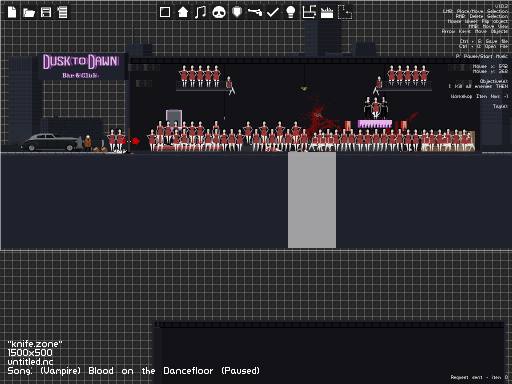Image resolution: width=512 pixels, height=384 pixels.
Task: Click the P: Pause/Start Music hint
Action: pos(482,56)
